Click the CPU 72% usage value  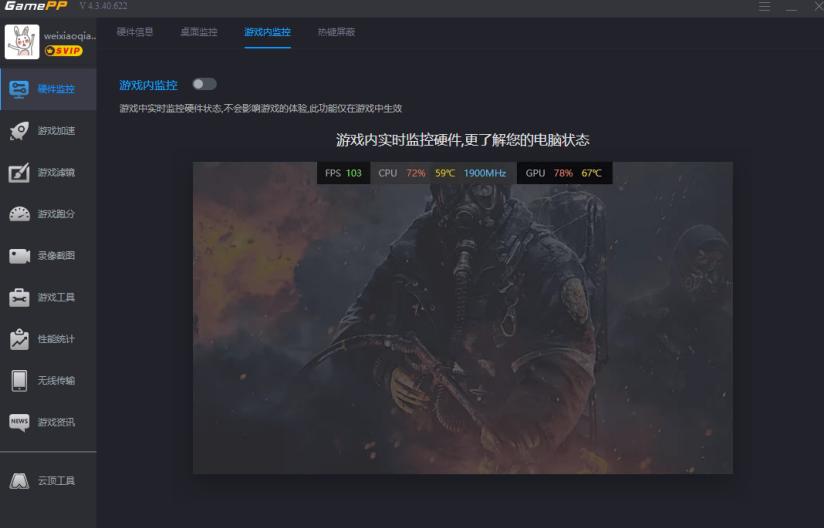click(416, 173)
